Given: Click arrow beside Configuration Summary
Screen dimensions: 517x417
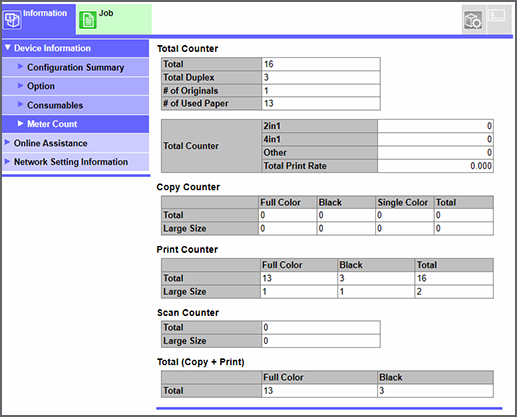Looking at the screenshot, I should (20, 66).
